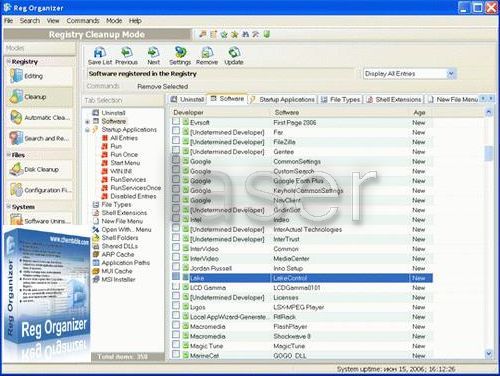Select the Editing mode icon

(16, 76)
